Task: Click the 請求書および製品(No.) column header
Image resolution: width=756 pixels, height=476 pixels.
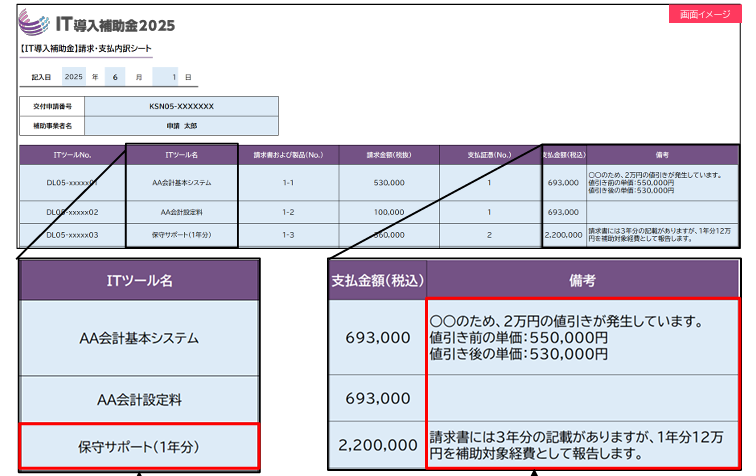Action: (288, 155)
